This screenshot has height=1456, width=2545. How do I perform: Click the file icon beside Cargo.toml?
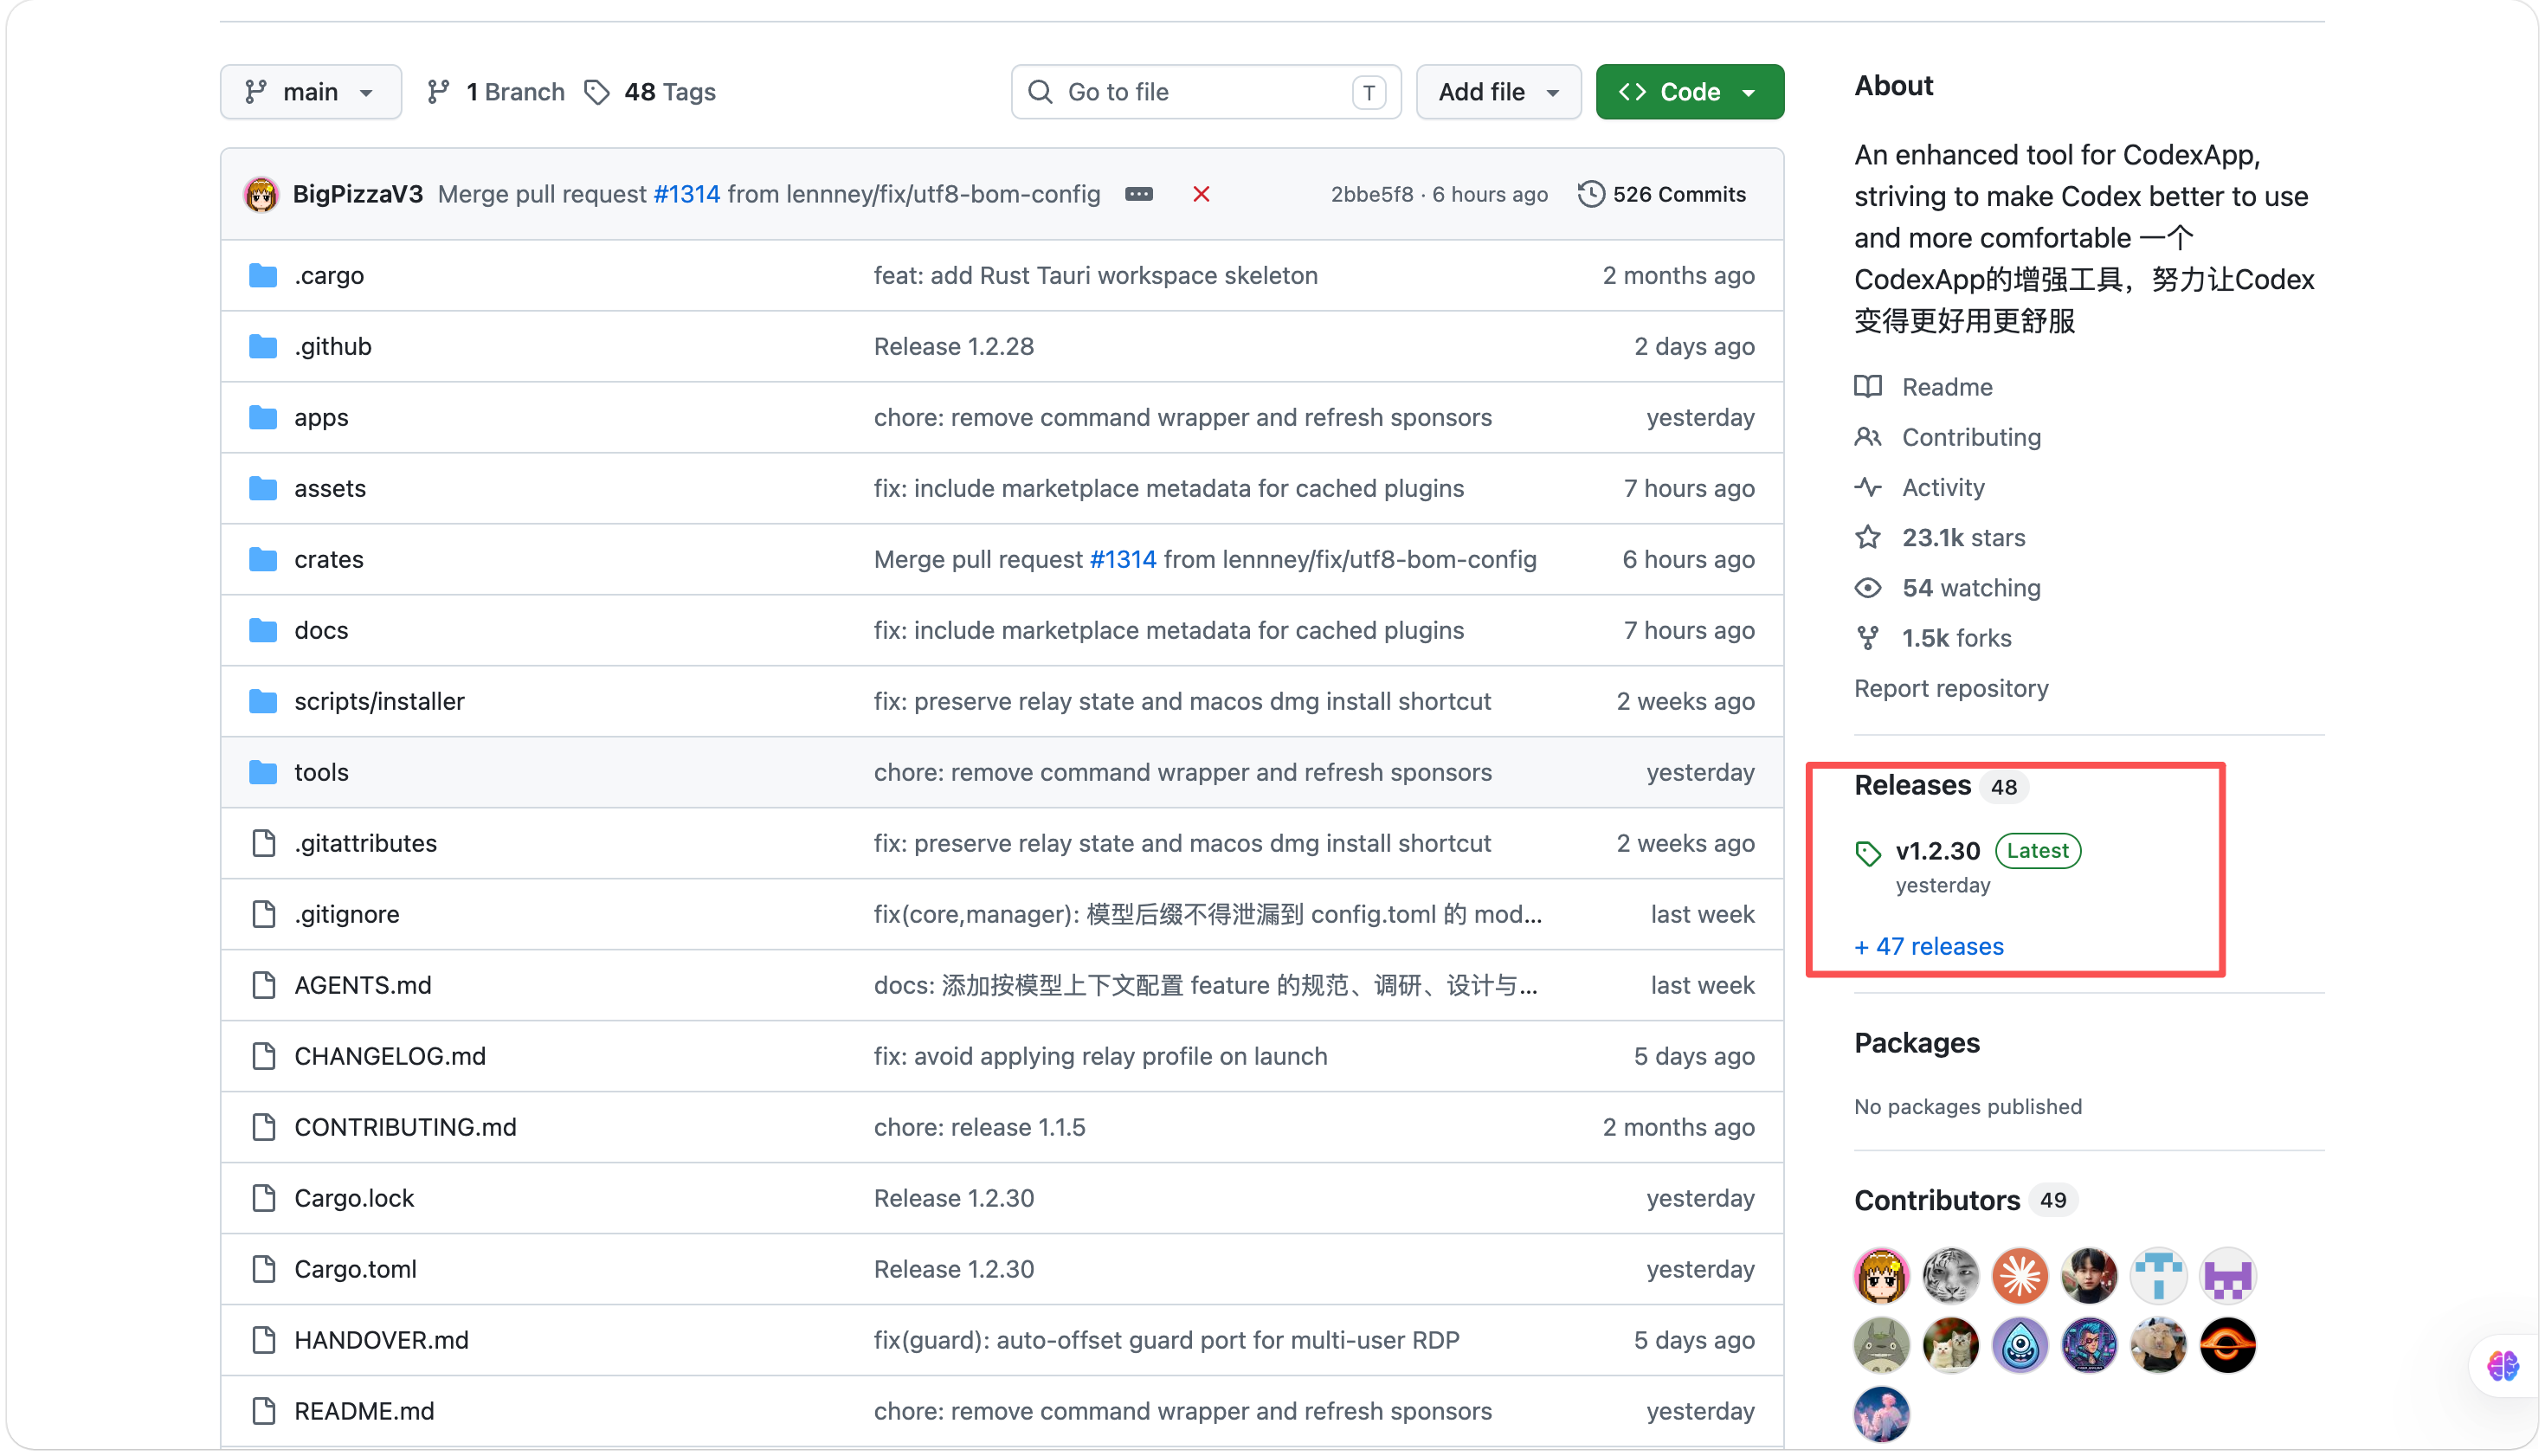click(264, 1269)
